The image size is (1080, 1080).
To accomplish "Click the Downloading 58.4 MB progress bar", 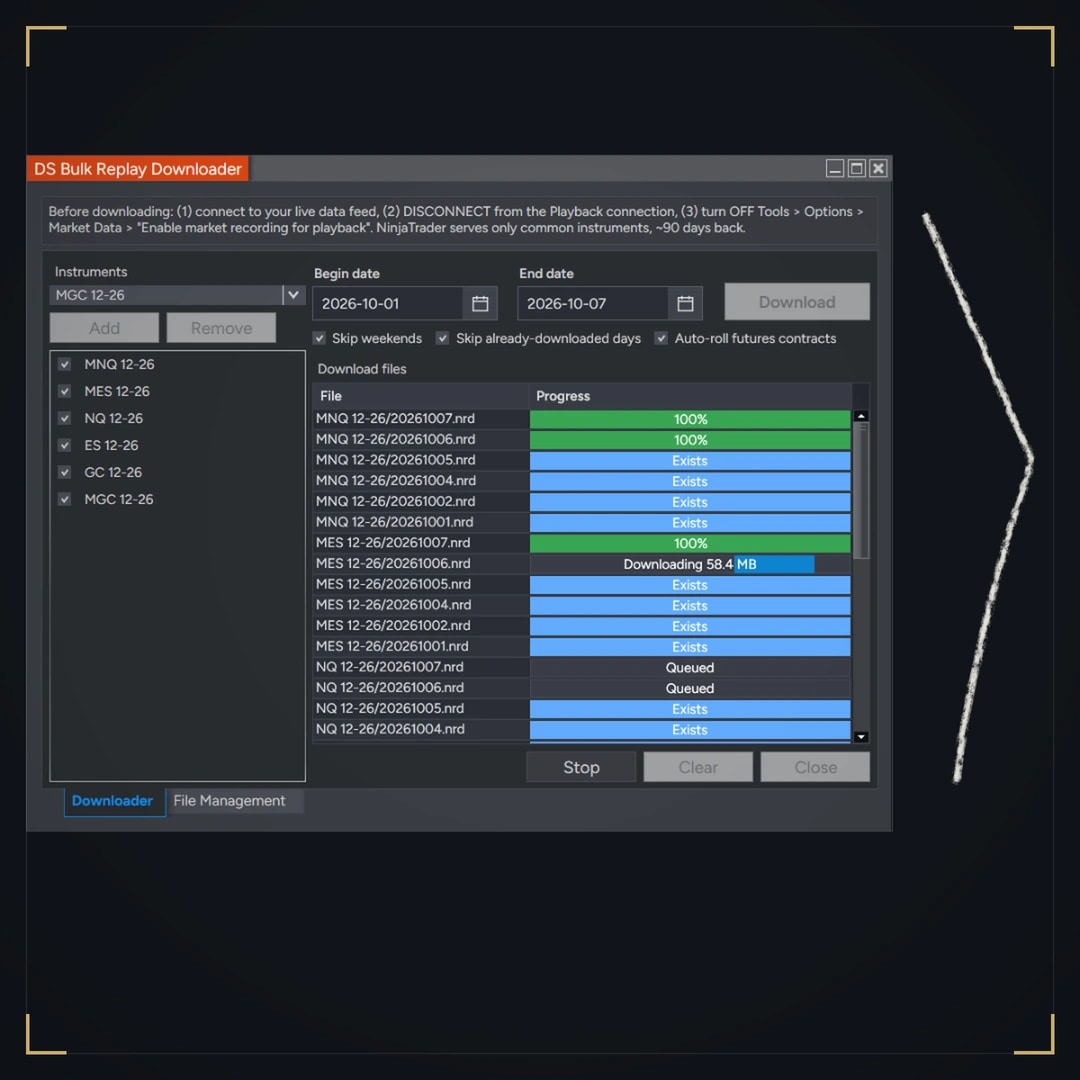I will coord(689,564).
